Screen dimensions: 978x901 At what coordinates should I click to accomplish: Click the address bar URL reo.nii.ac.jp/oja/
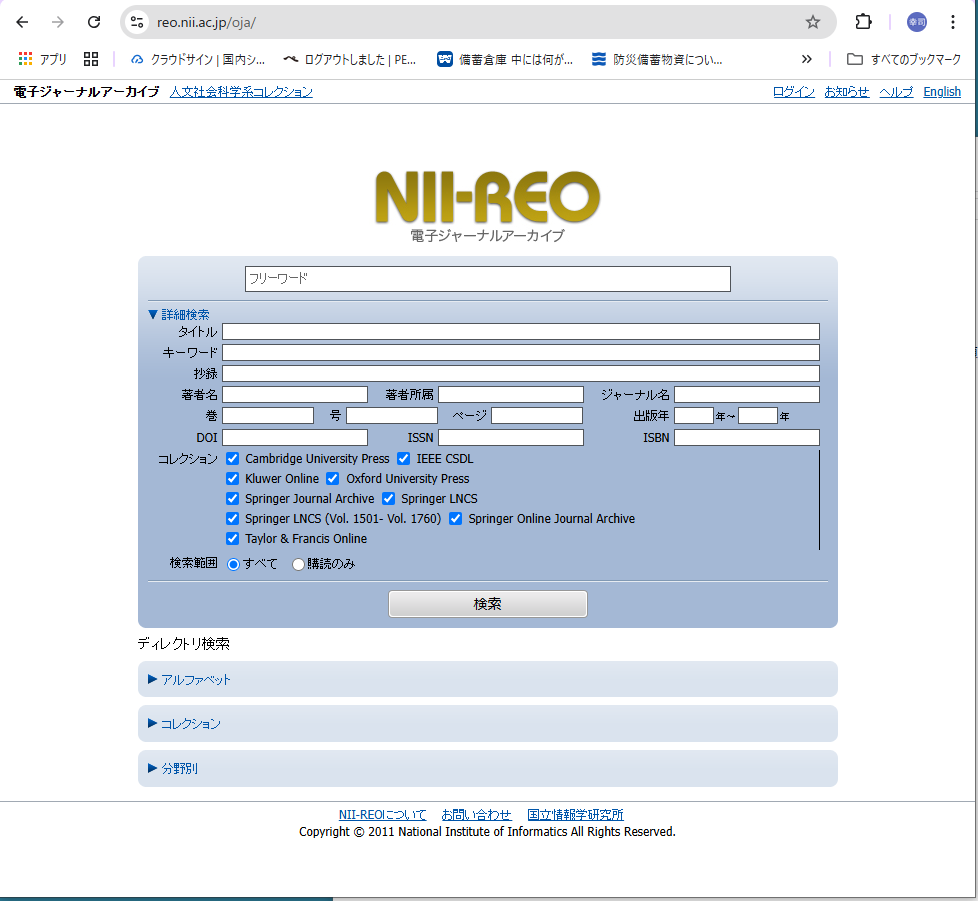[x=206, y=22]
